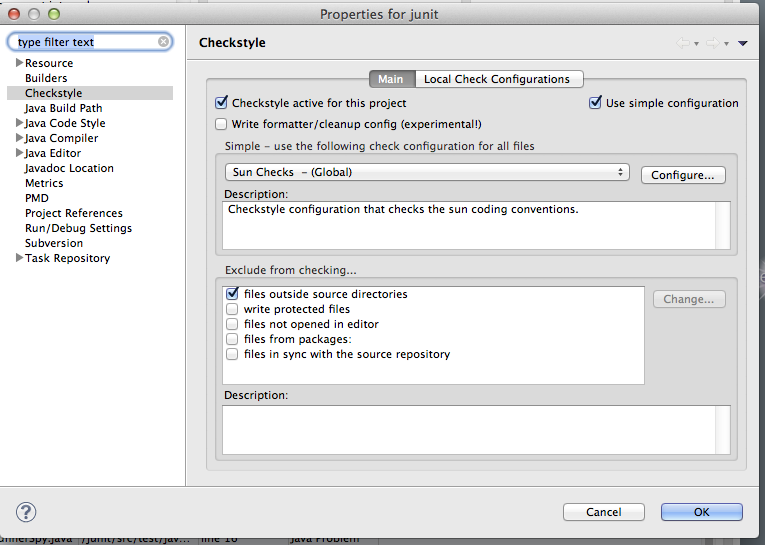The image size is (765, 545).
Task: Disable Use simple configuration checkbox
Action: point(596,103)
